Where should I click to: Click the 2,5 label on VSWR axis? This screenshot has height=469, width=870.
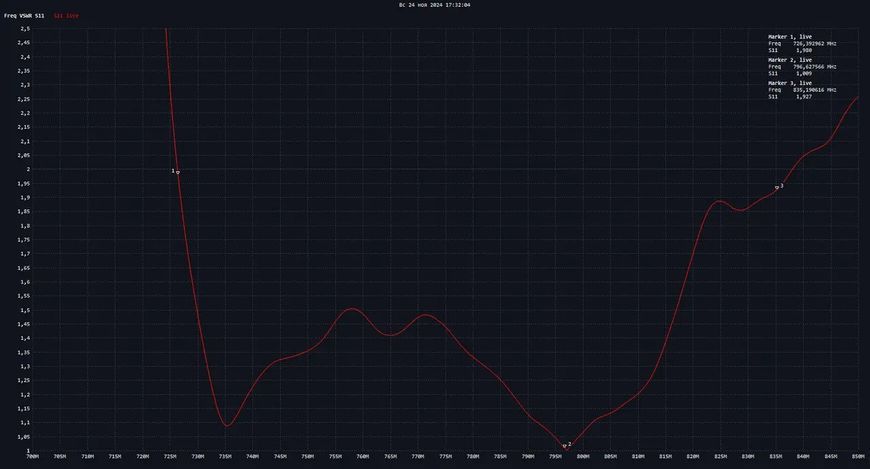24,28
